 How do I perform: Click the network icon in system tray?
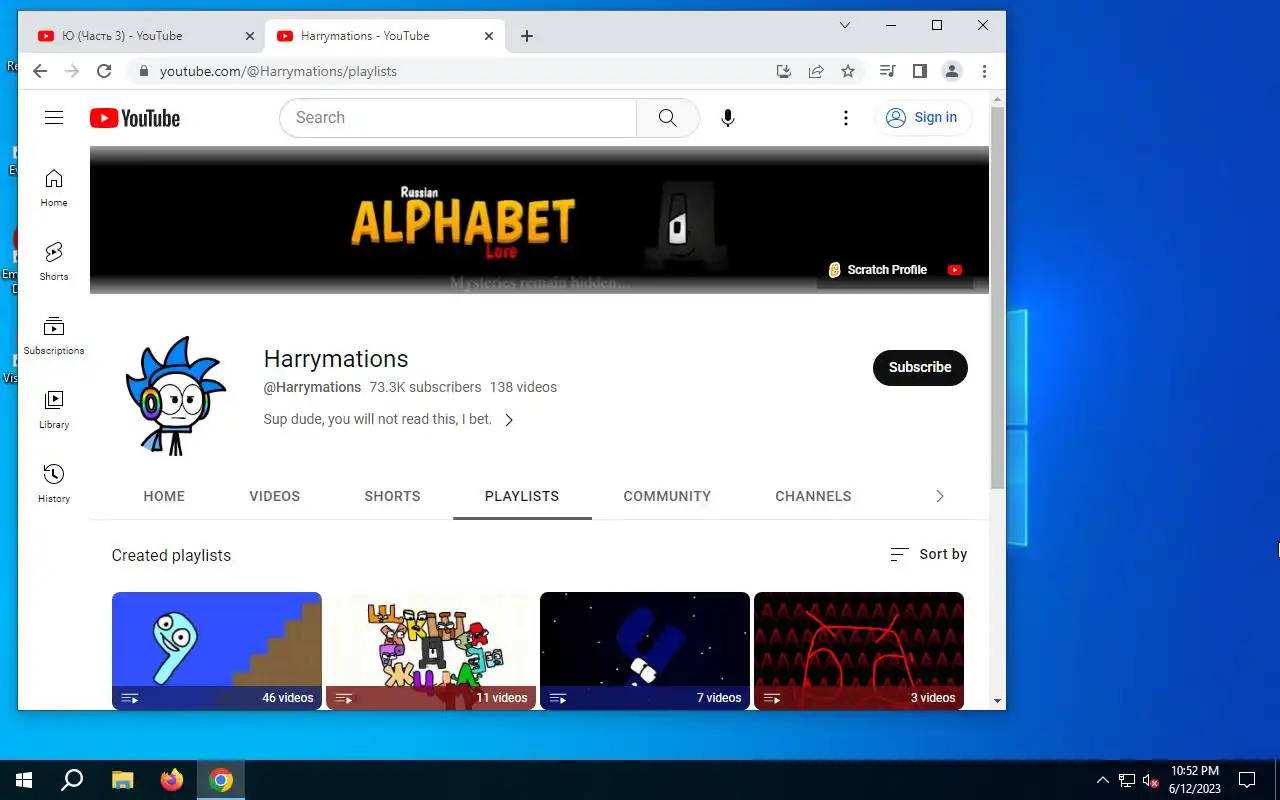click(x=1127, y=780)
